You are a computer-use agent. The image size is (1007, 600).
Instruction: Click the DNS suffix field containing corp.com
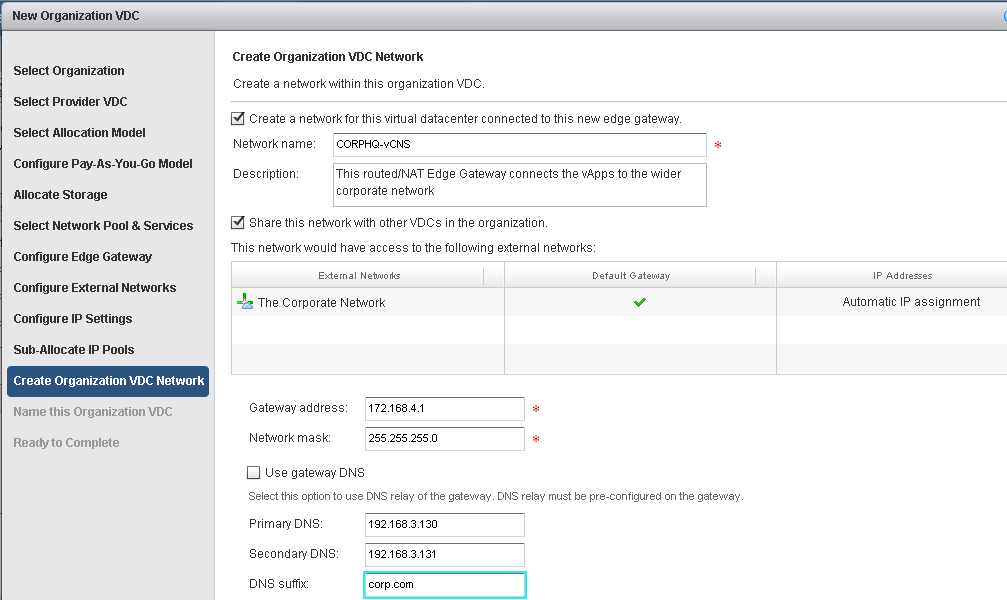(442, 585)
